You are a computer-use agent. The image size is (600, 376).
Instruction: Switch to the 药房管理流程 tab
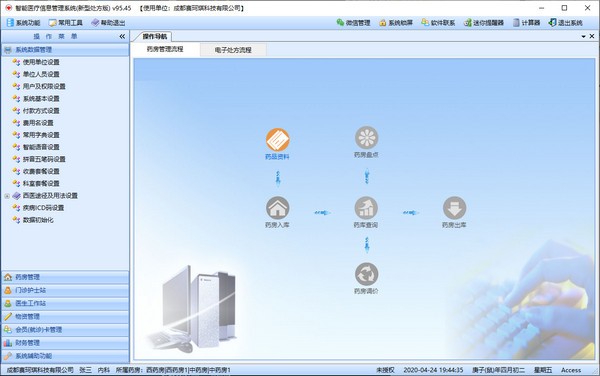tap(165, 49)
